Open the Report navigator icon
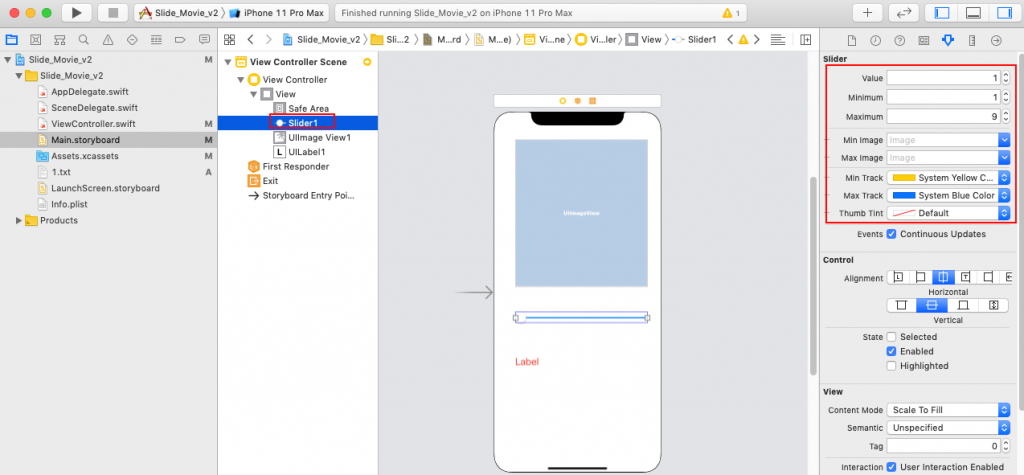The width and height of the screenshot is (1024, 475). tap(204, 39)
